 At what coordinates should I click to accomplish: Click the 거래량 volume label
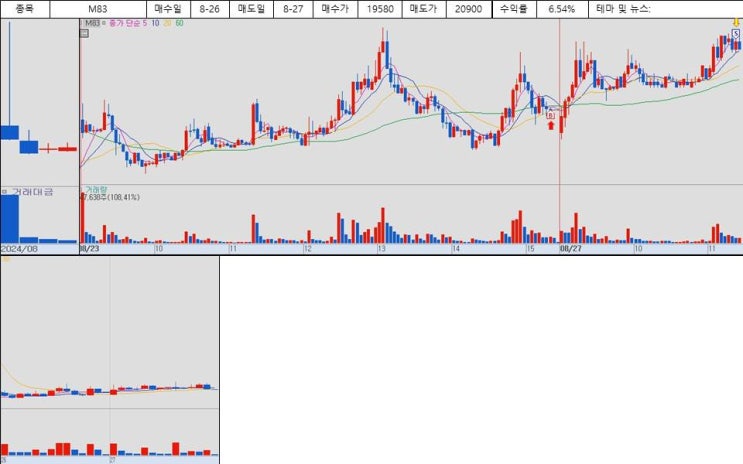click(x=96, y=190)
